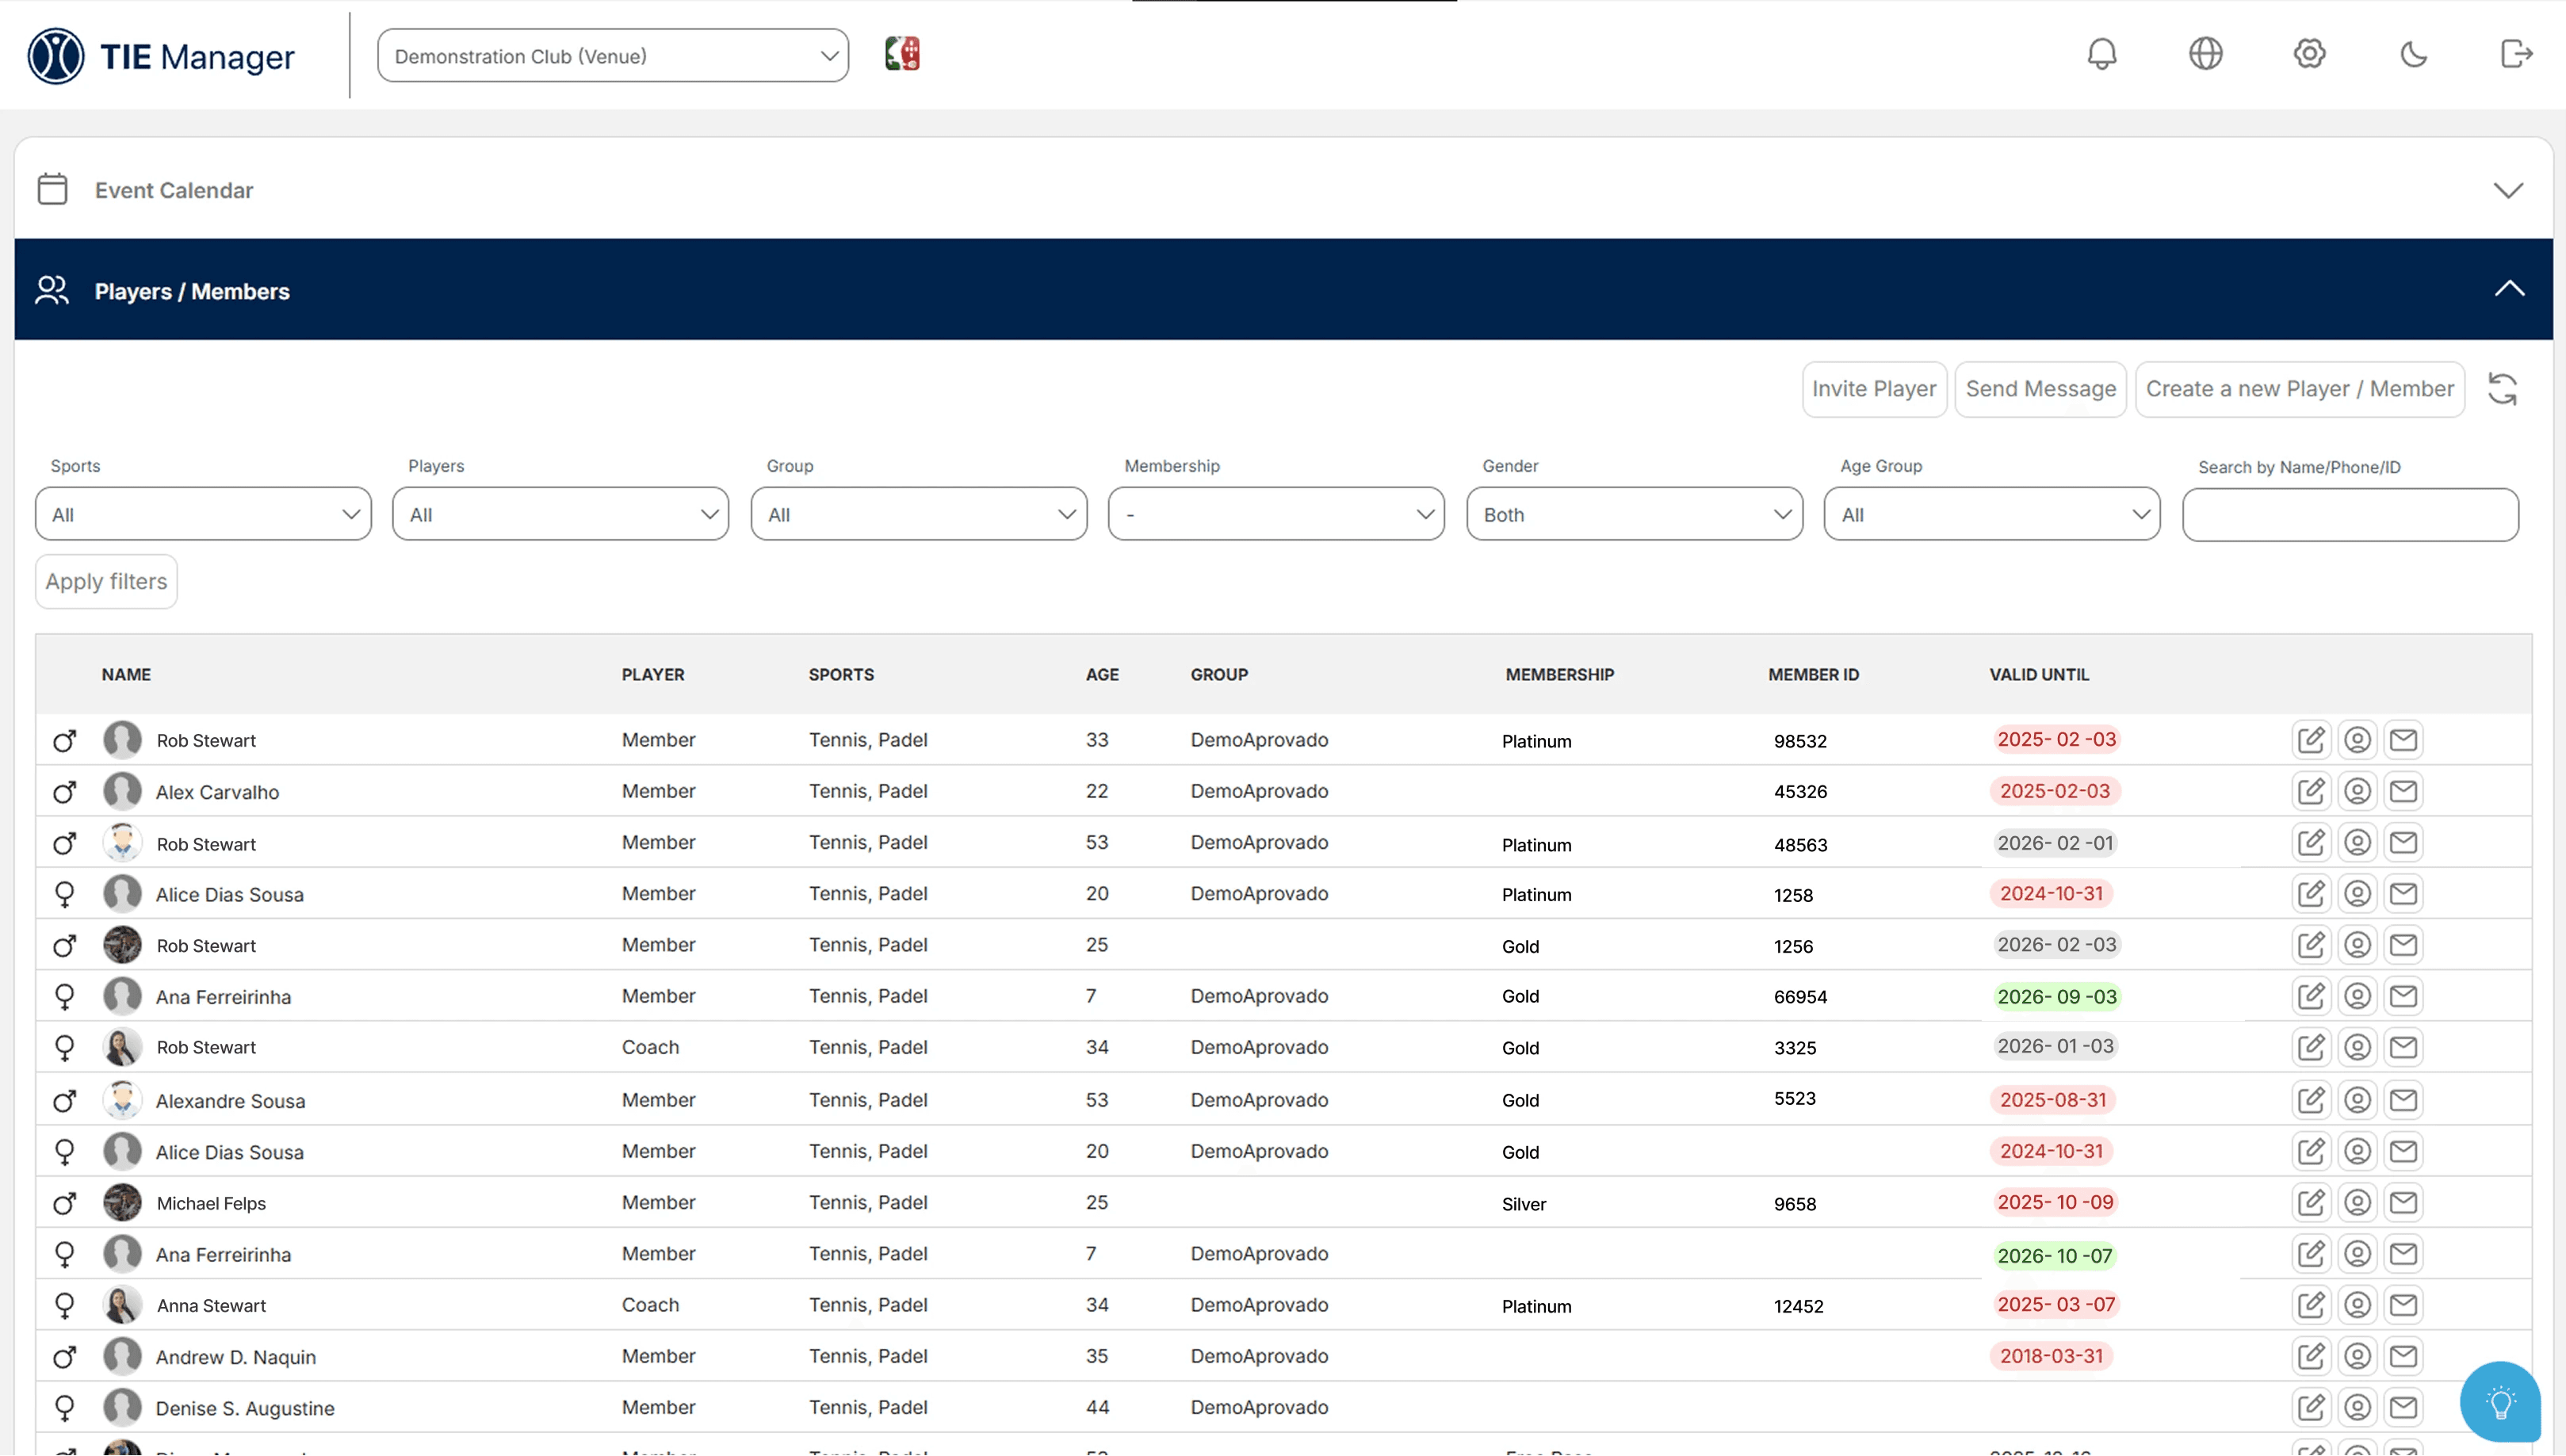Open the notifications bell icon
This screenshot has height=1456, width=2566.
2101,54
